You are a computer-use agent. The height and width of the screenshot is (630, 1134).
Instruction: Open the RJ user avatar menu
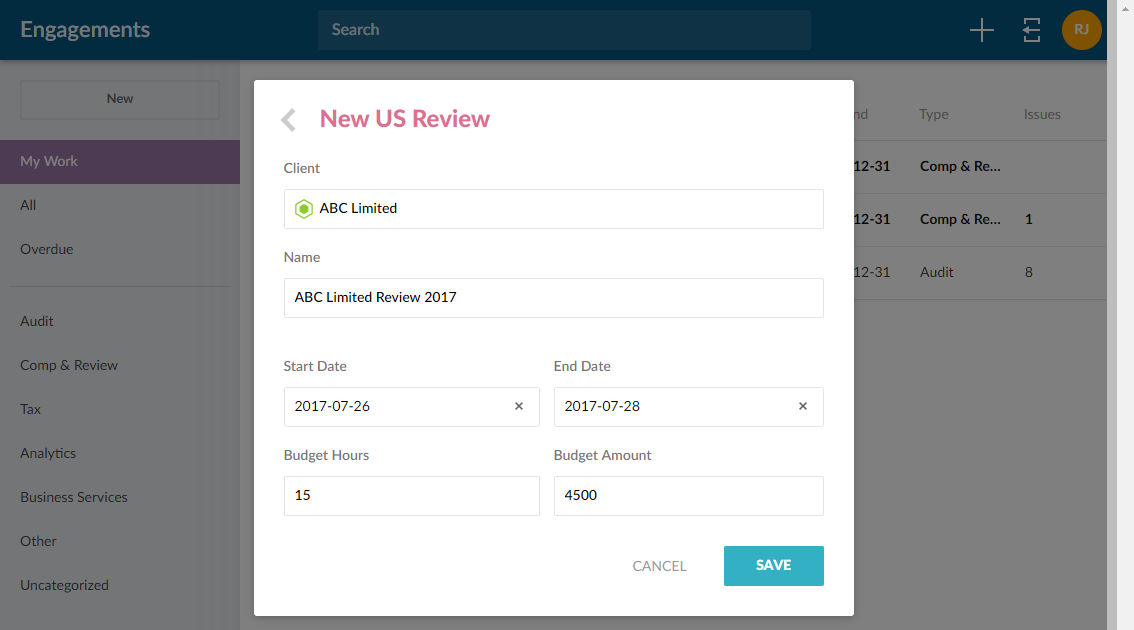[x=1081, y=30]
